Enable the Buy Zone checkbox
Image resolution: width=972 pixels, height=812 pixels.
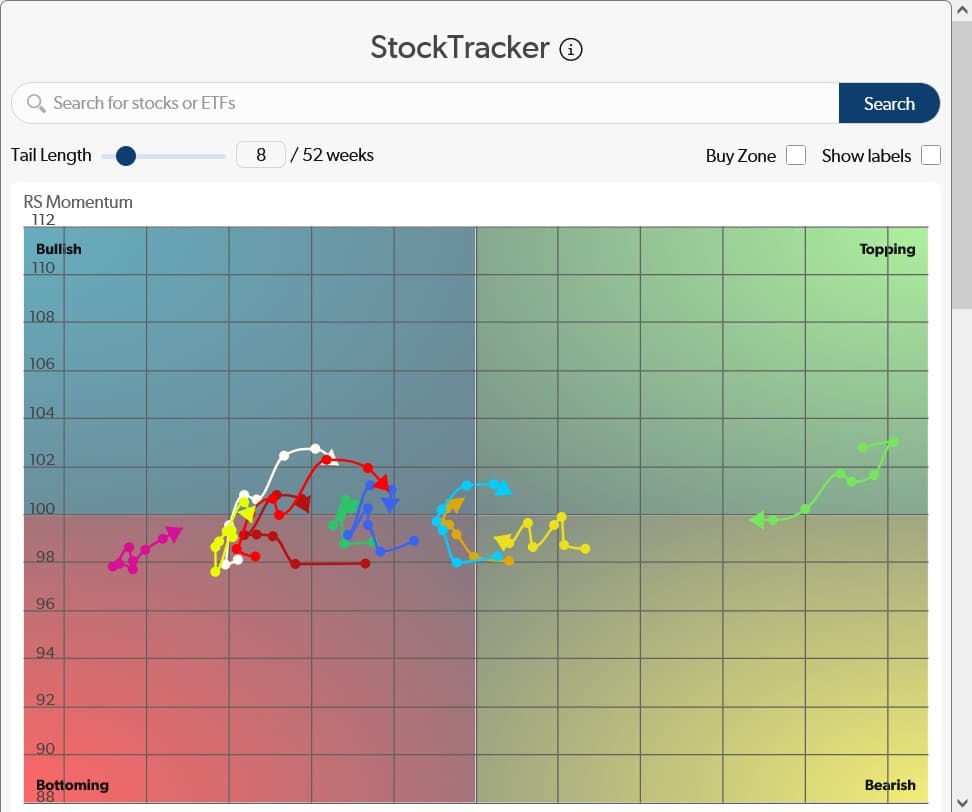[796, 155]
